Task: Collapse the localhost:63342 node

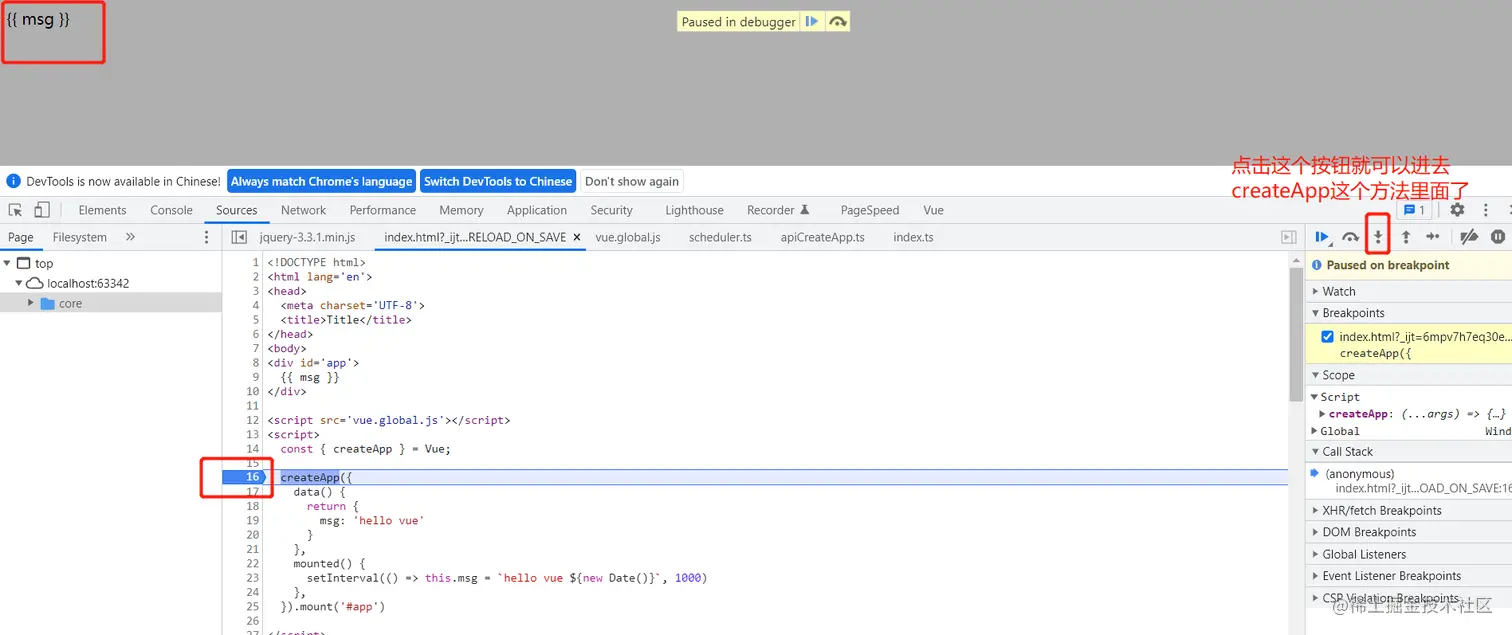Action: [x=19, y=283]
